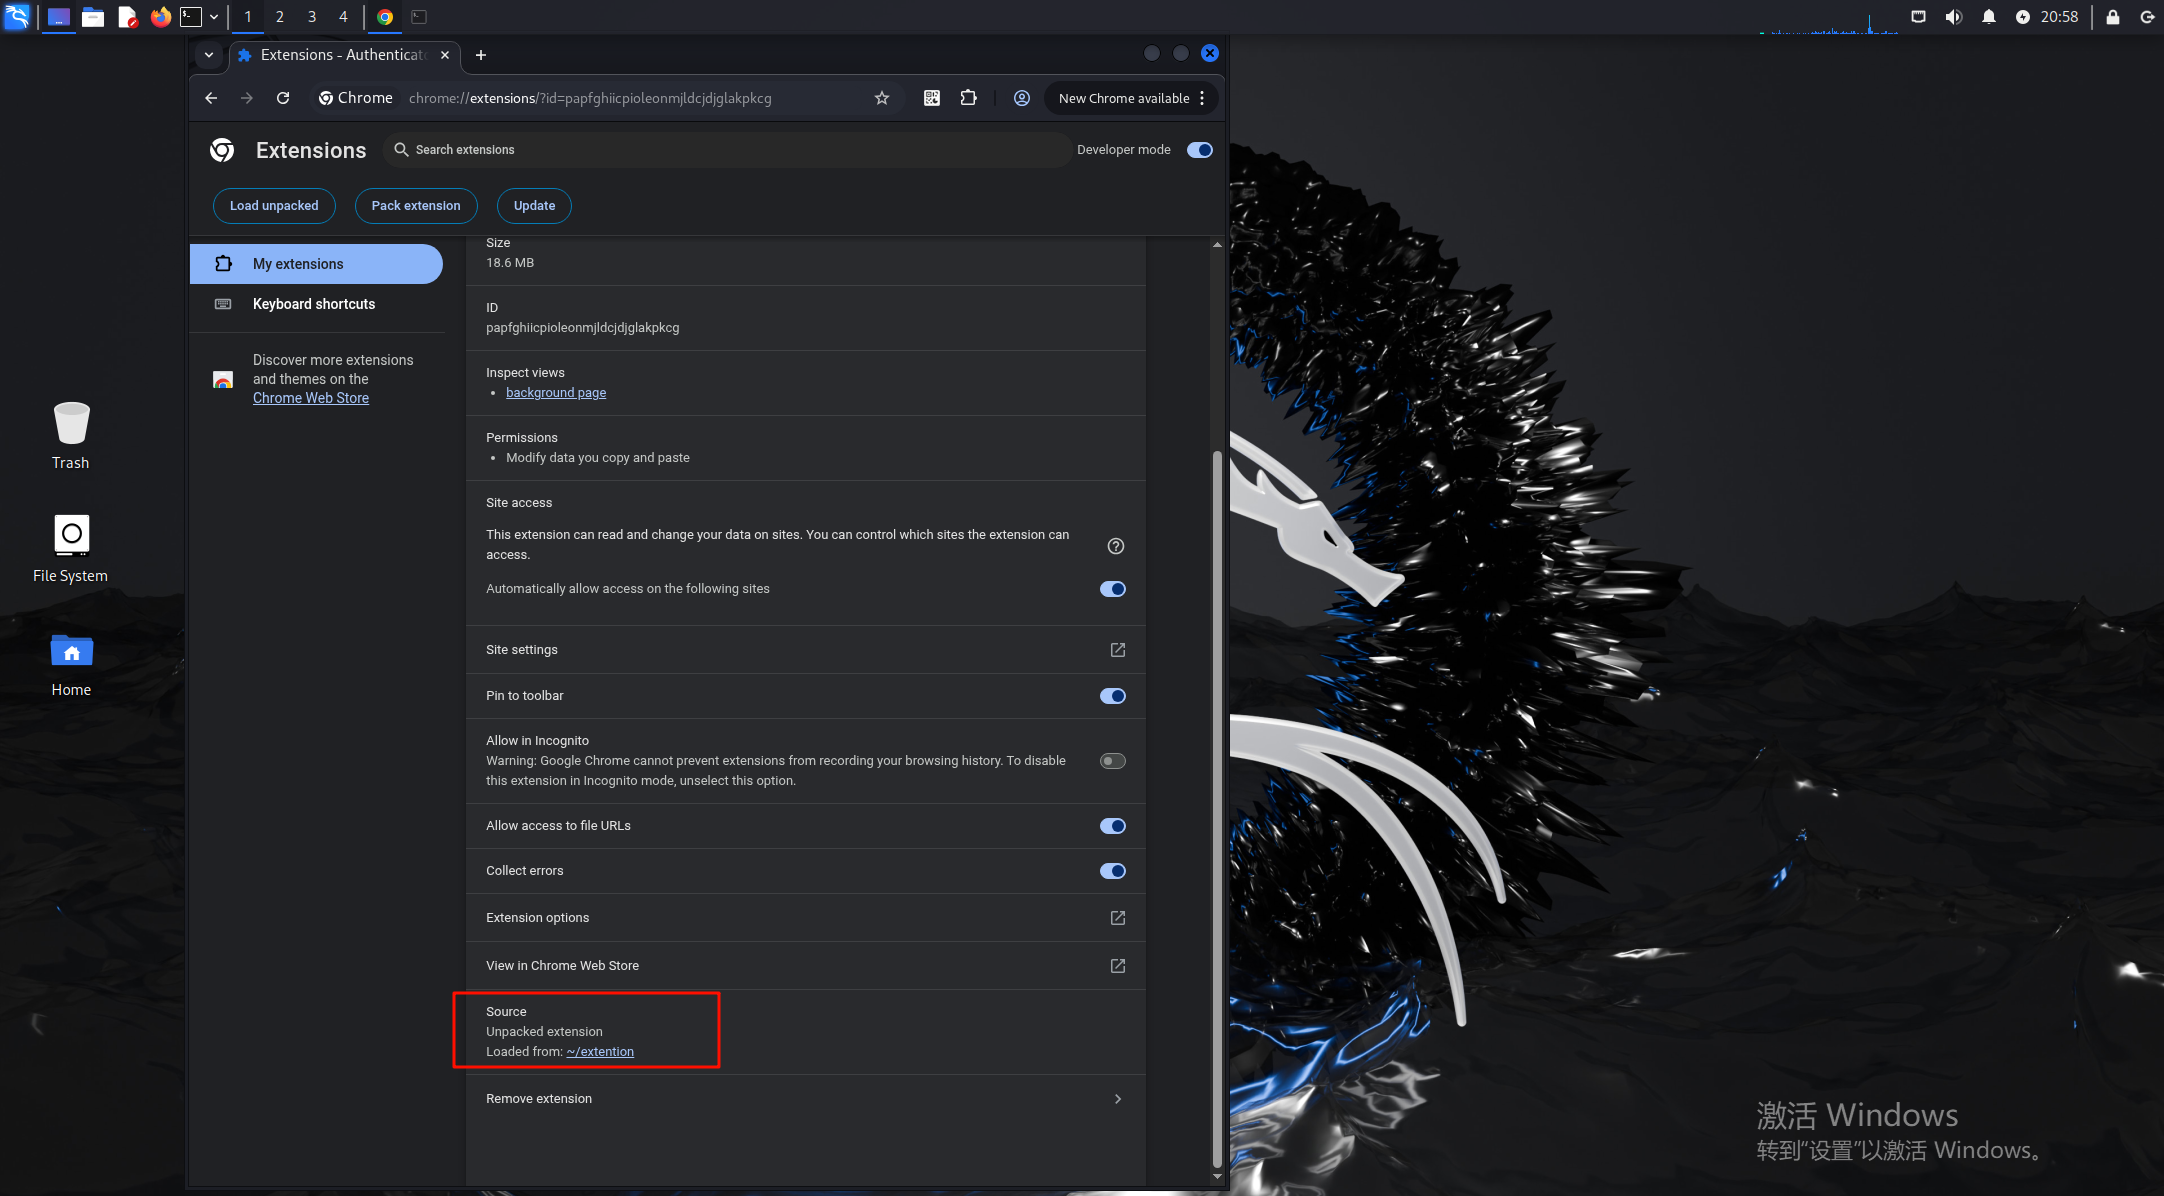Turn off Pin to toolbar

(x=1112, y=696)
